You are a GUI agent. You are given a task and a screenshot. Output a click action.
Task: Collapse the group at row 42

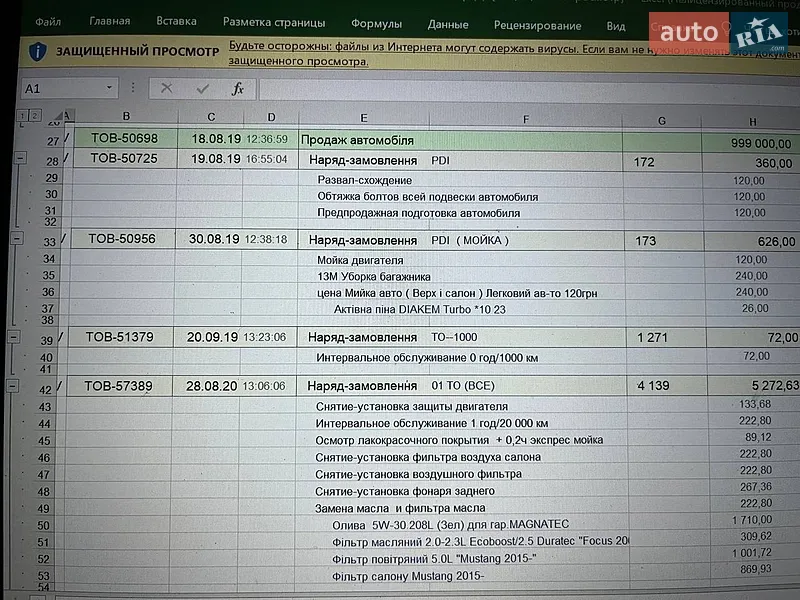[x=12, y=386]
